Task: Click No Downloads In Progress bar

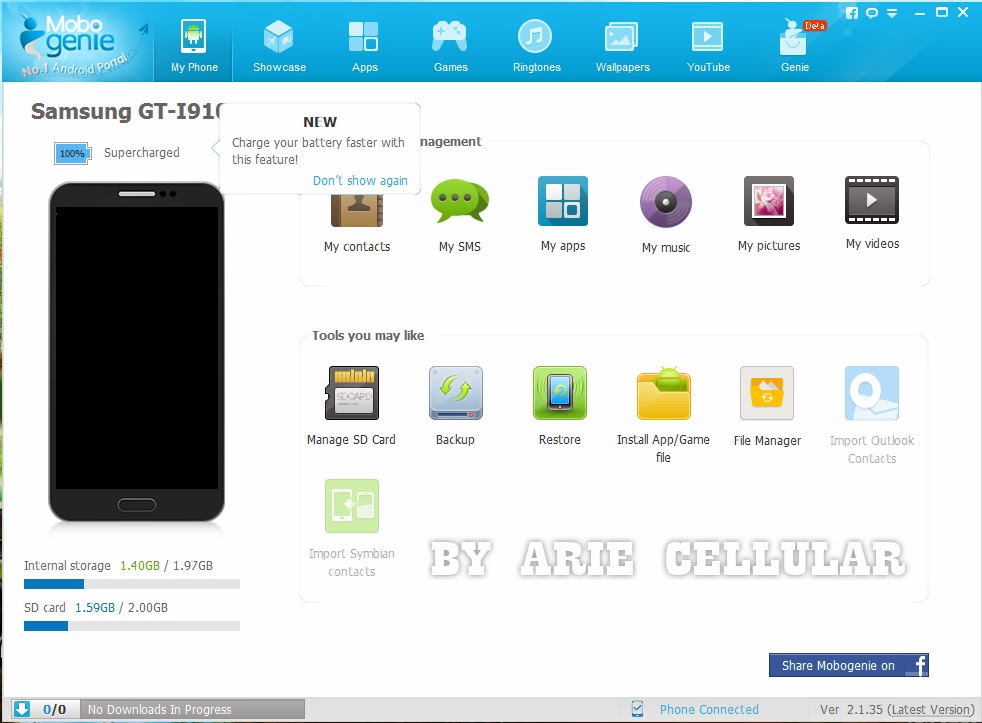Action: 192,709
